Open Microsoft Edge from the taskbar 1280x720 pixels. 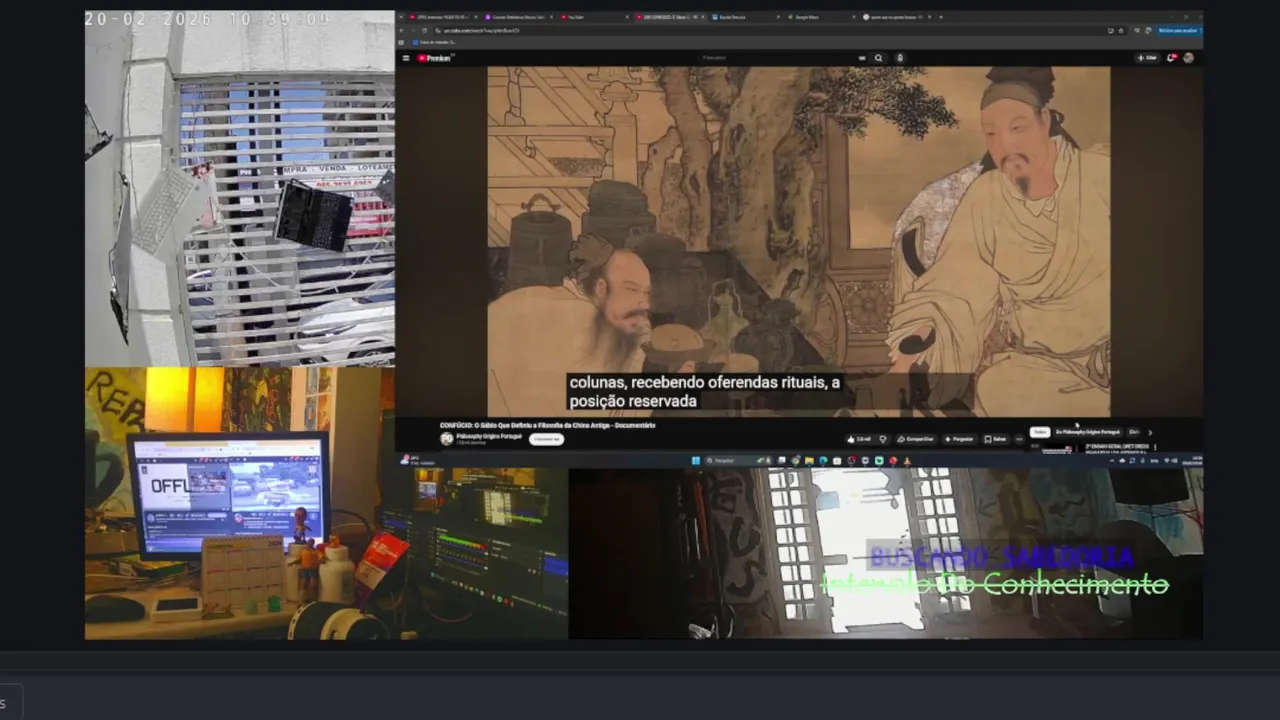tap(823, 461)
